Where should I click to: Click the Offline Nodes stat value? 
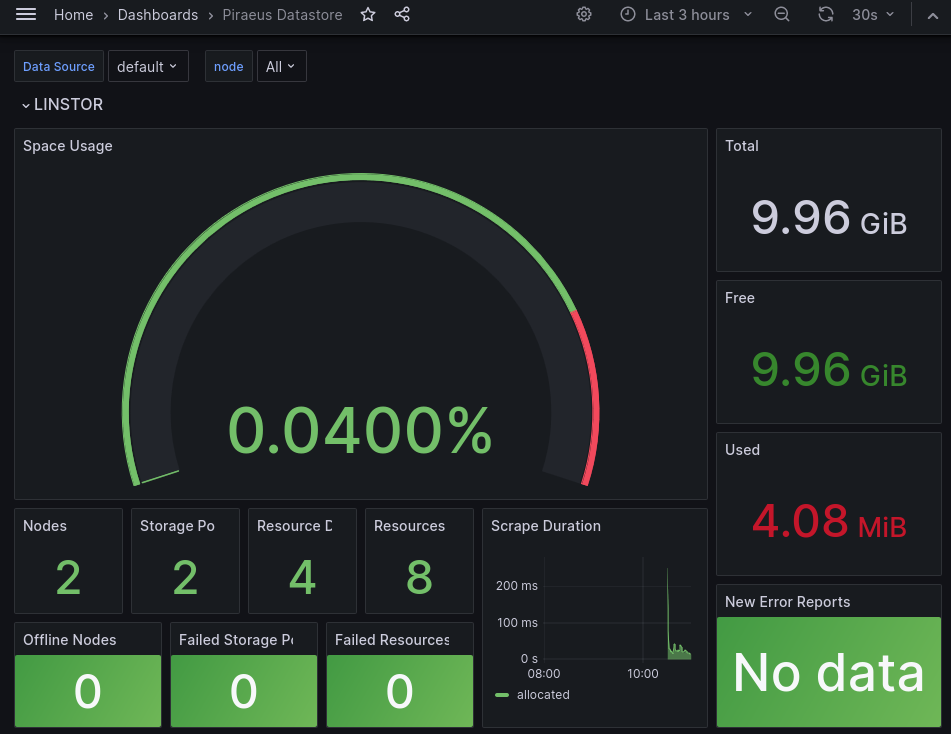click(x=88, y=691)
